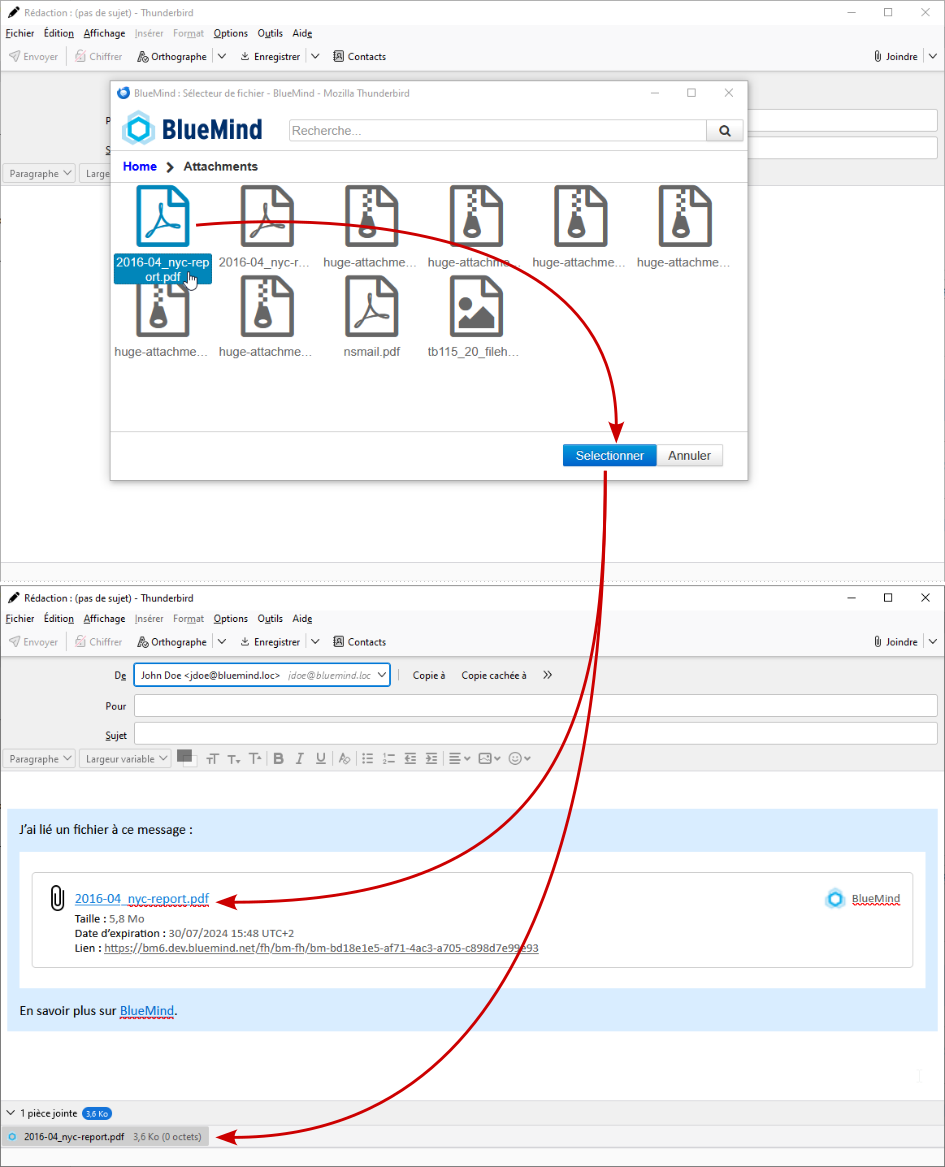Show more address fields with double chevron
945x1167 pixels.
[x=547, y=675]
